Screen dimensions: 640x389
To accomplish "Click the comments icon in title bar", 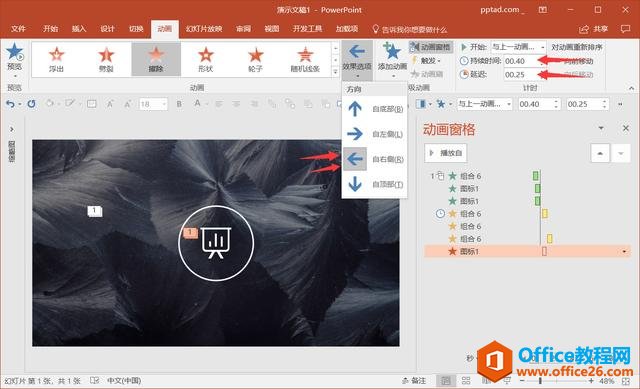I will tap(625, 29).
